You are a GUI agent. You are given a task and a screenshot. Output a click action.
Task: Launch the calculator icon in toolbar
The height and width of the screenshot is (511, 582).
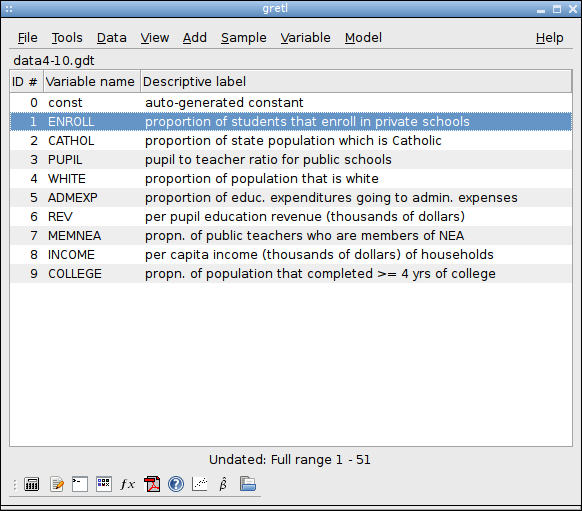point(32,484)
